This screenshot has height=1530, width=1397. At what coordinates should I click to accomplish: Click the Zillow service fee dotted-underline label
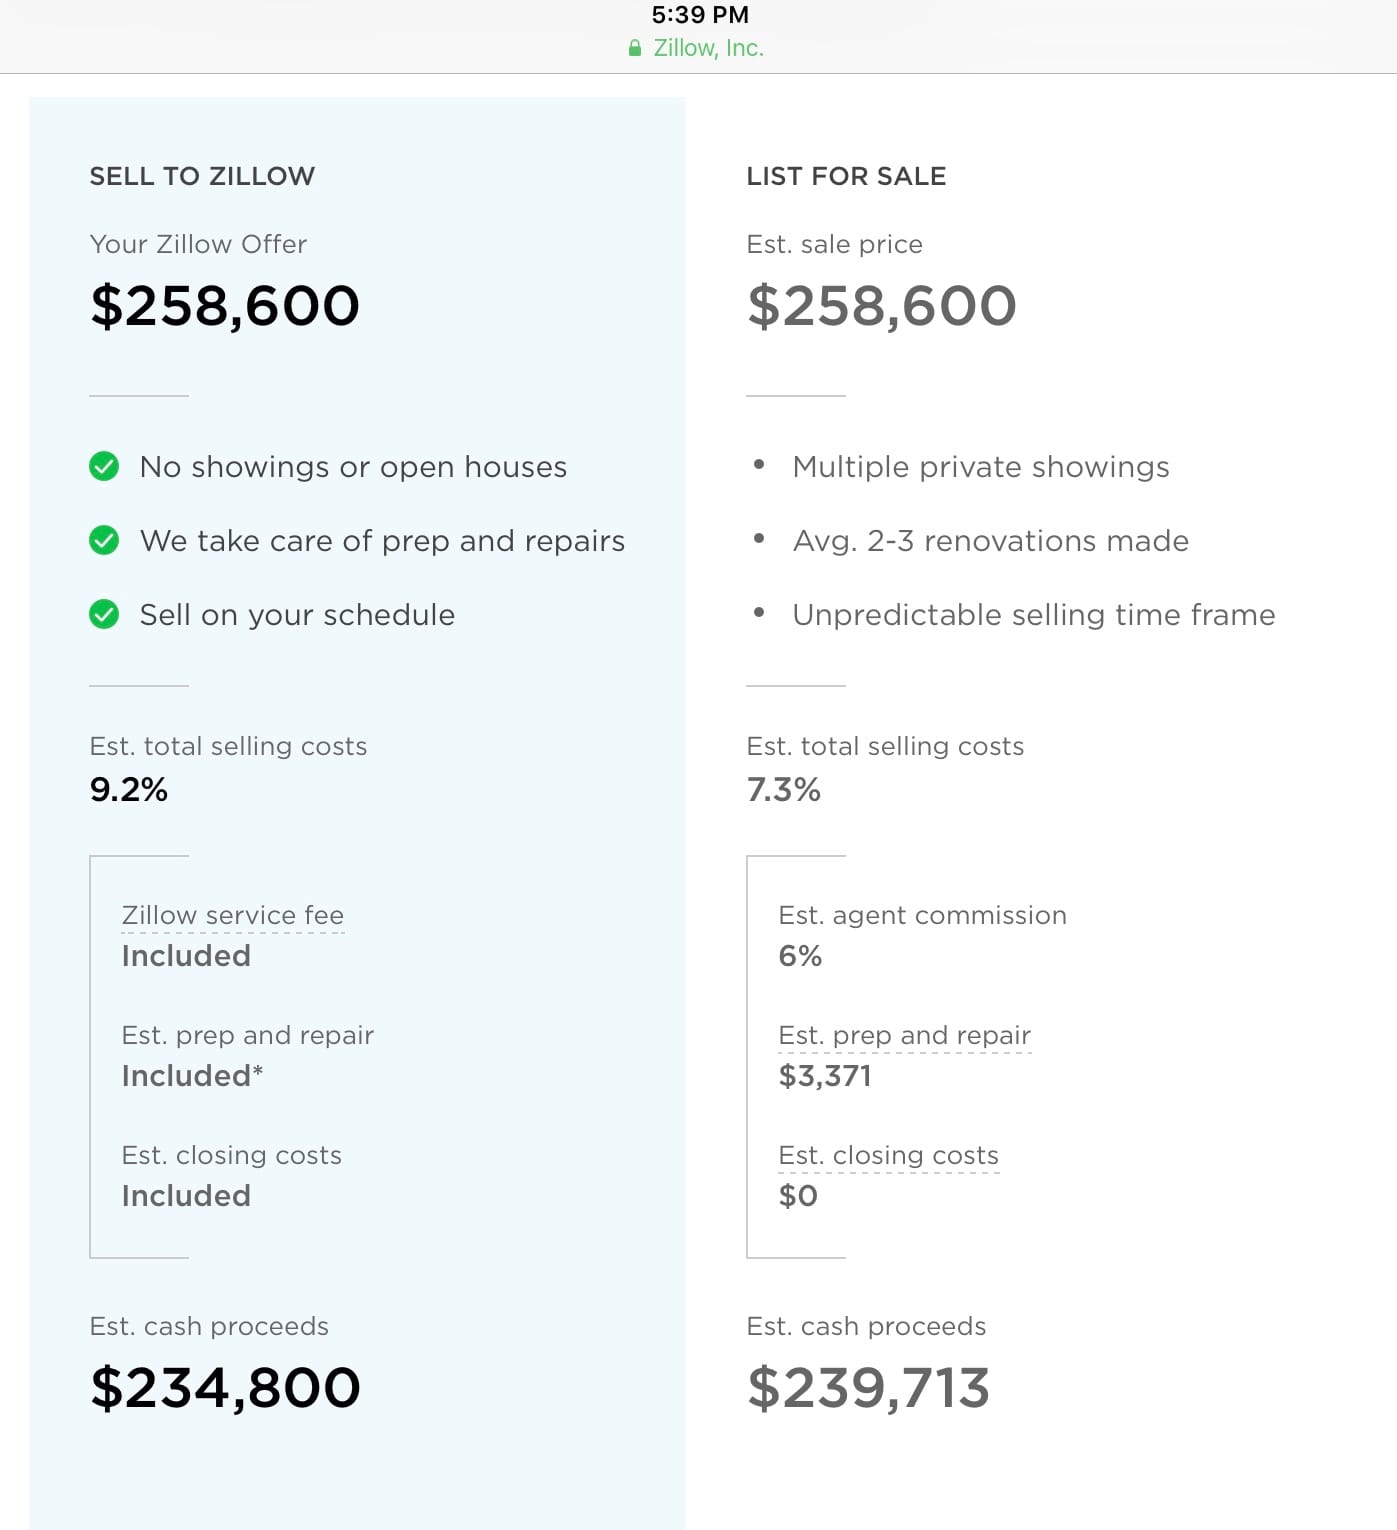coord(232,915)
